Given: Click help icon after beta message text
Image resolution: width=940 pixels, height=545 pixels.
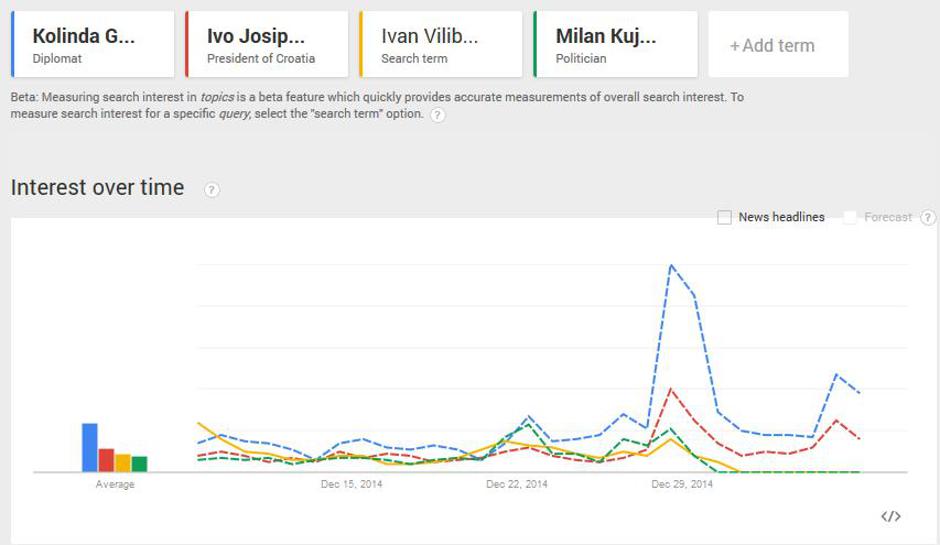Looking at the screenshot, I should tap(438, 115).
